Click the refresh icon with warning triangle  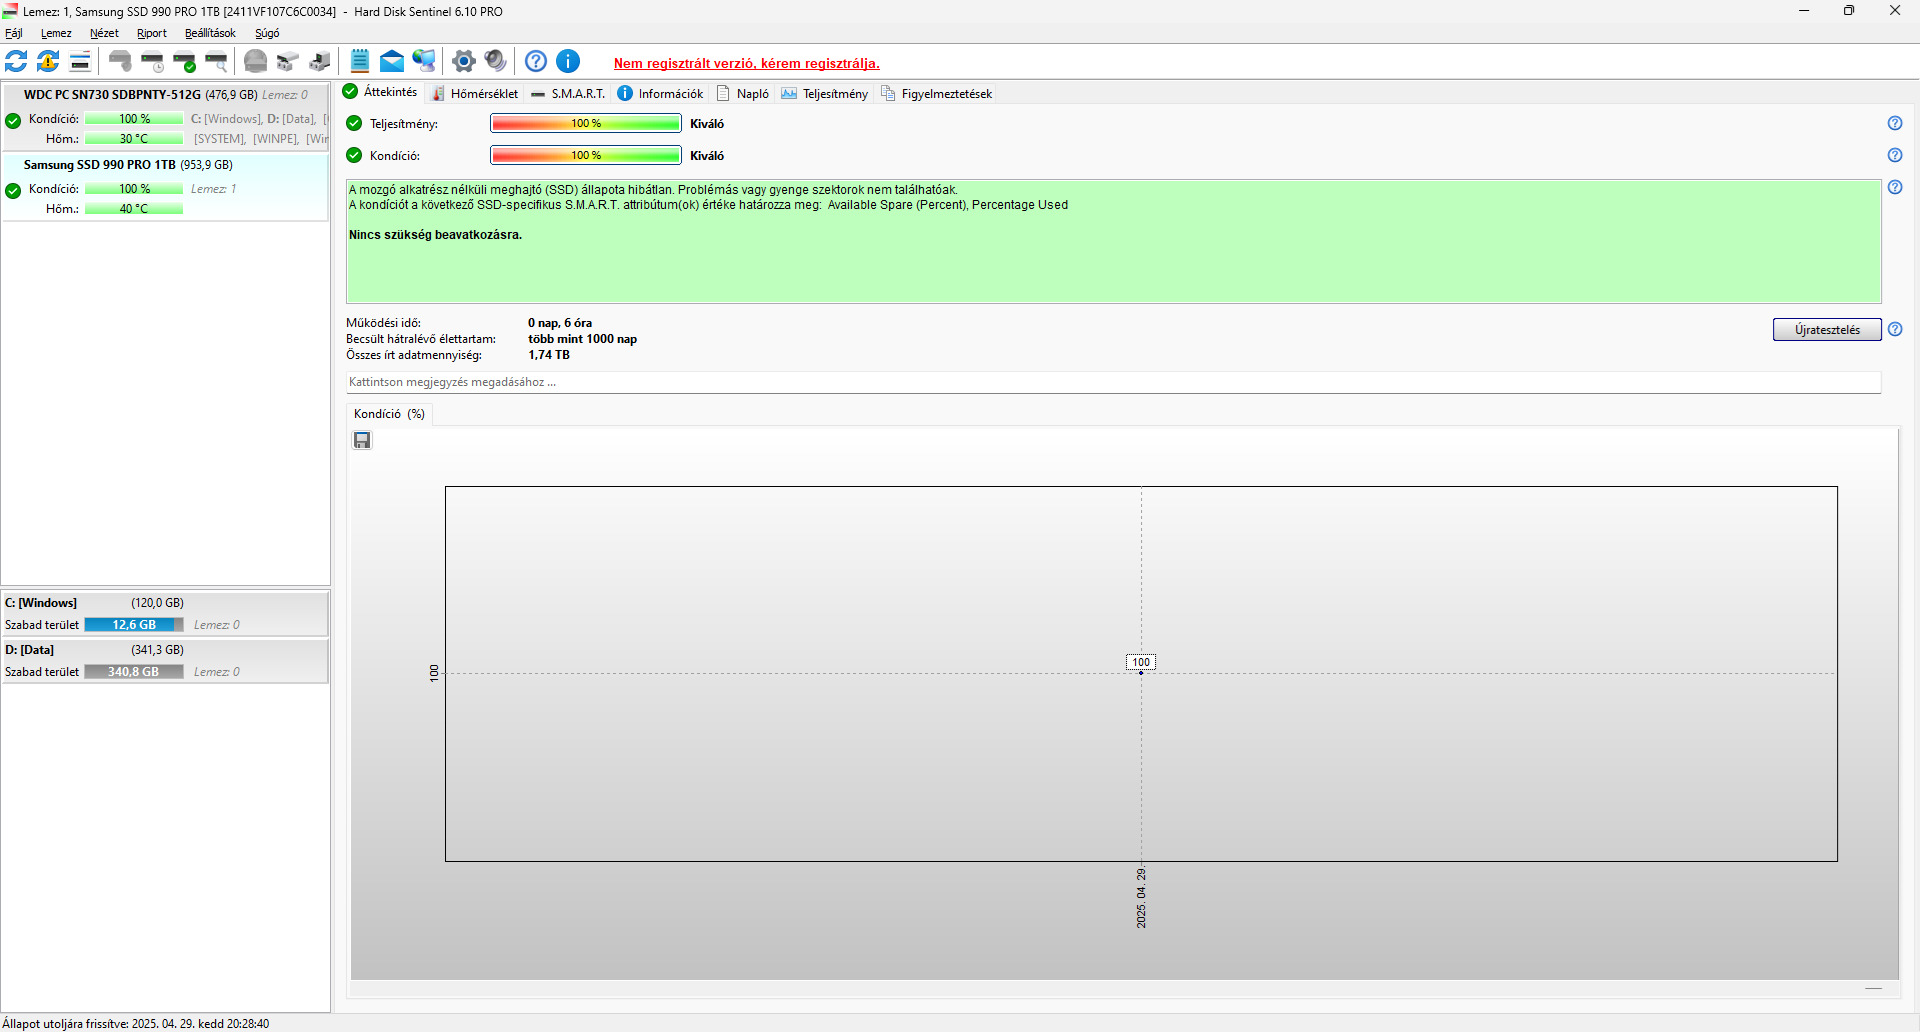pos(48,61)
